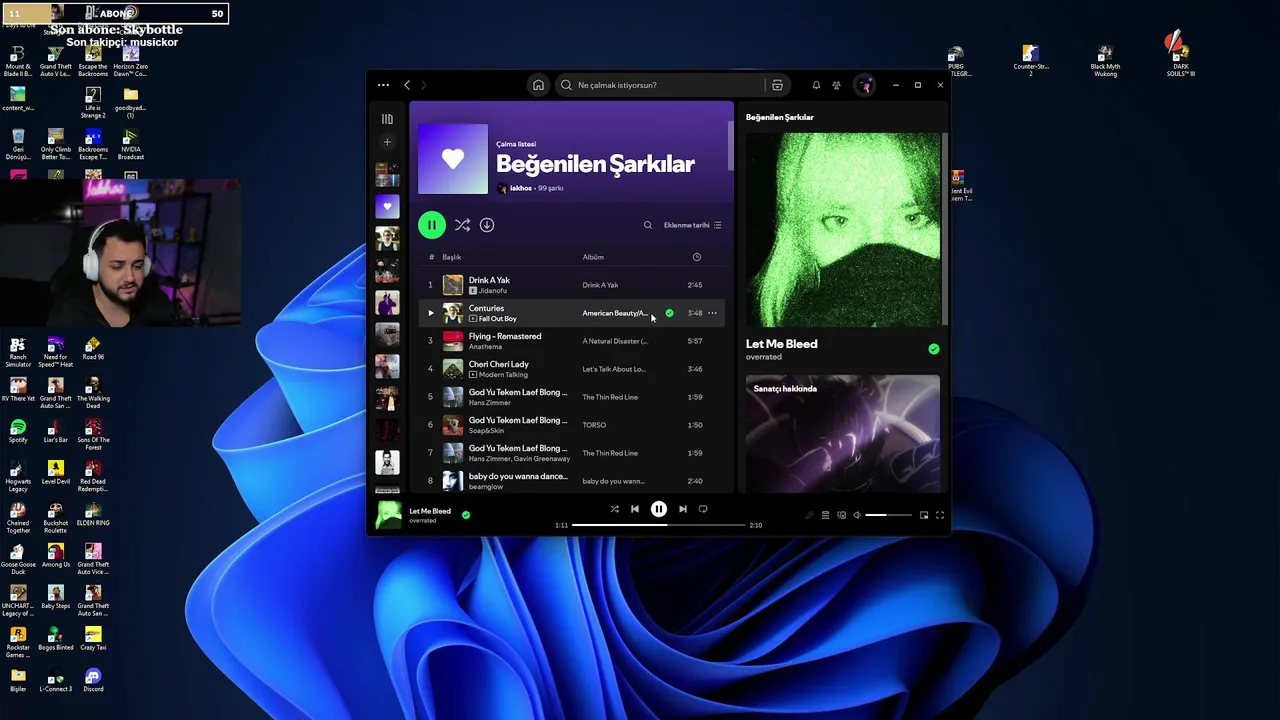Open the play queue icon
The image size is (1280, 720).
[825, 515]
